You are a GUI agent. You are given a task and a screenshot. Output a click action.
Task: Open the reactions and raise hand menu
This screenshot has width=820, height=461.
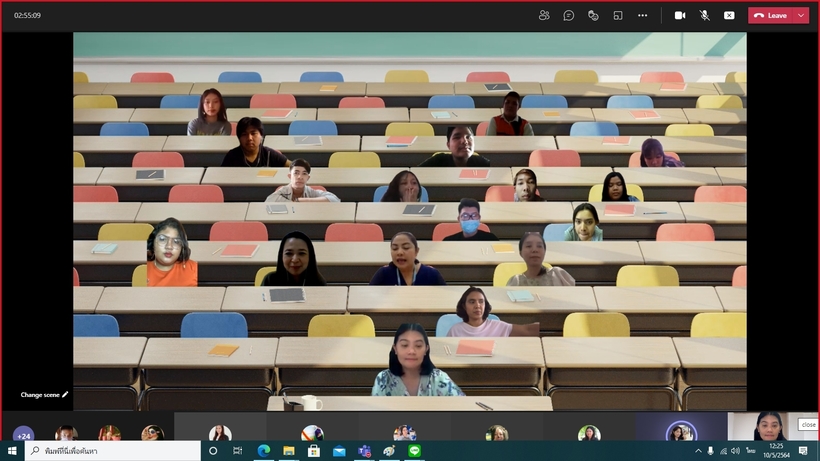point(593,15)
